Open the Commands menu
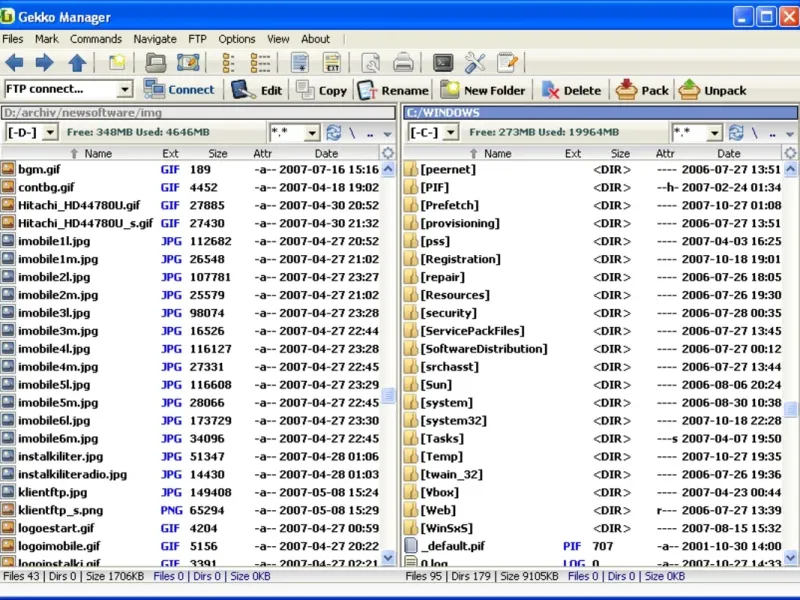Image resolution: width=800 pixels, height=600 pixels. [96, 39]
